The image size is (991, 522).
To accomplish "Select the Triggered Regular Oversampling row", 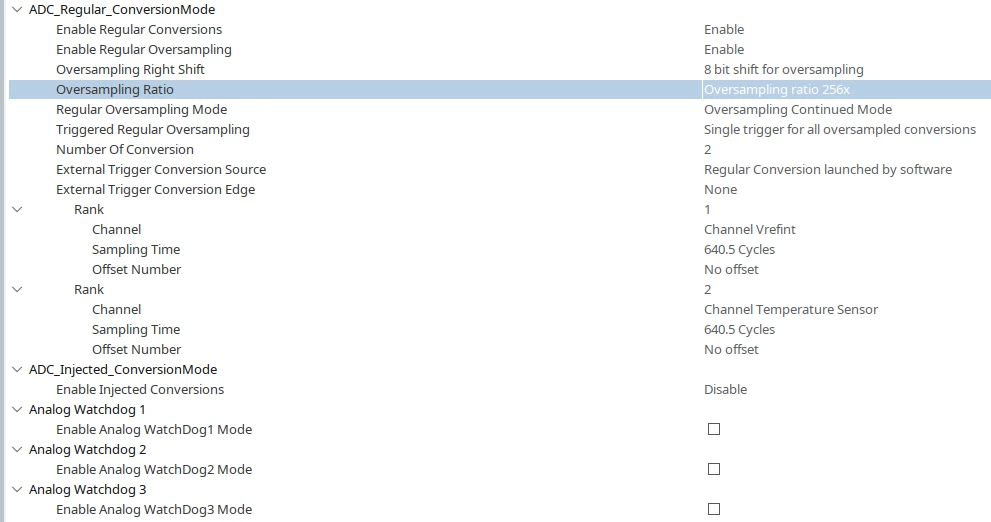I will coord(499,130).
